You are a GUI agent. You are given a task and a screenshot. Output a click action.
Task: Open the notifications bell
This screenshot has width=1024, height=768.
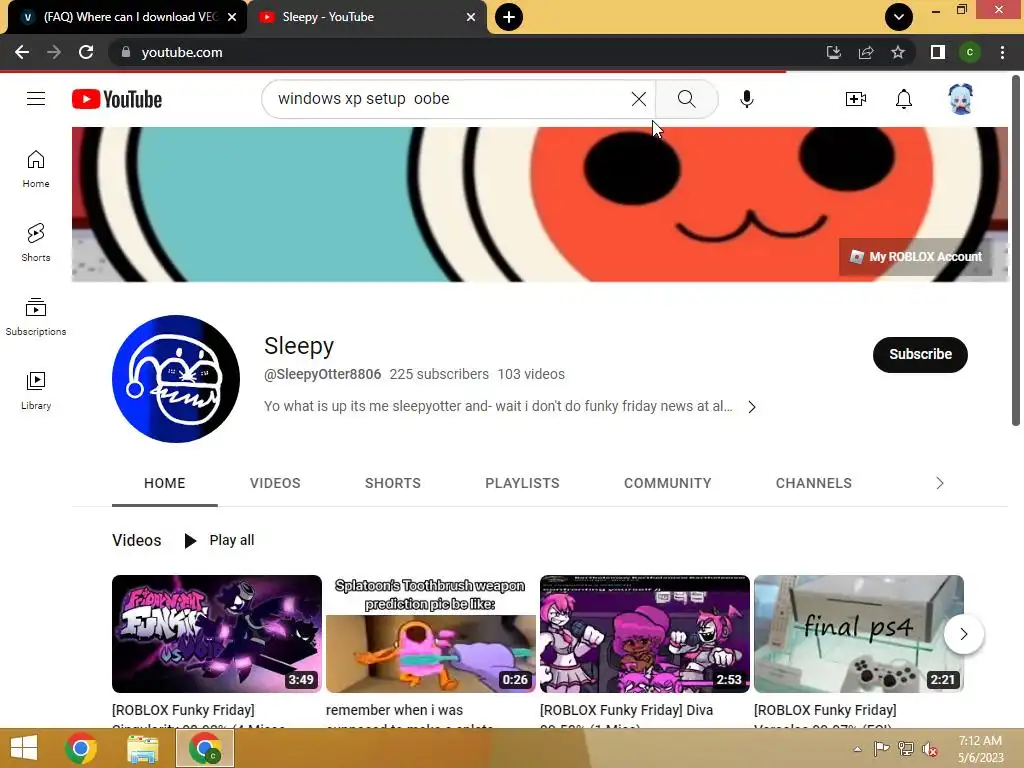click(x=904, y=99)
